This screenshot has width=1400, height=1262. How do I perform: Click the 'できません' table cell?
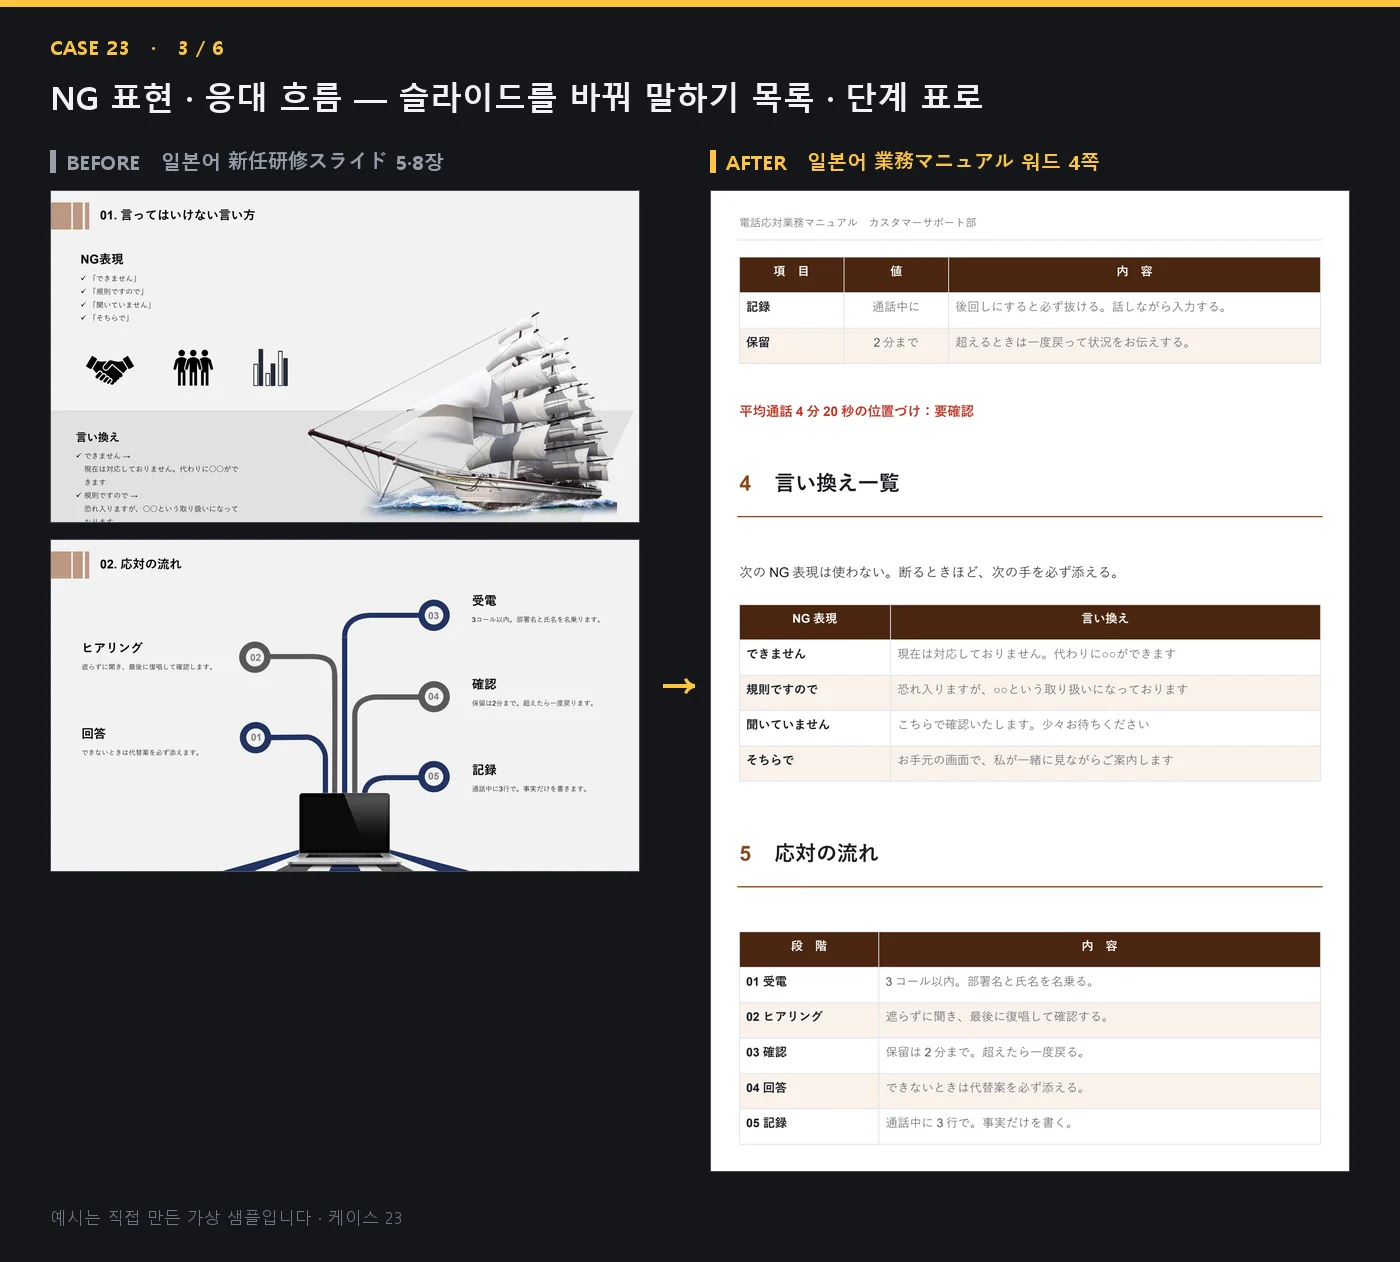coord(815,657)
